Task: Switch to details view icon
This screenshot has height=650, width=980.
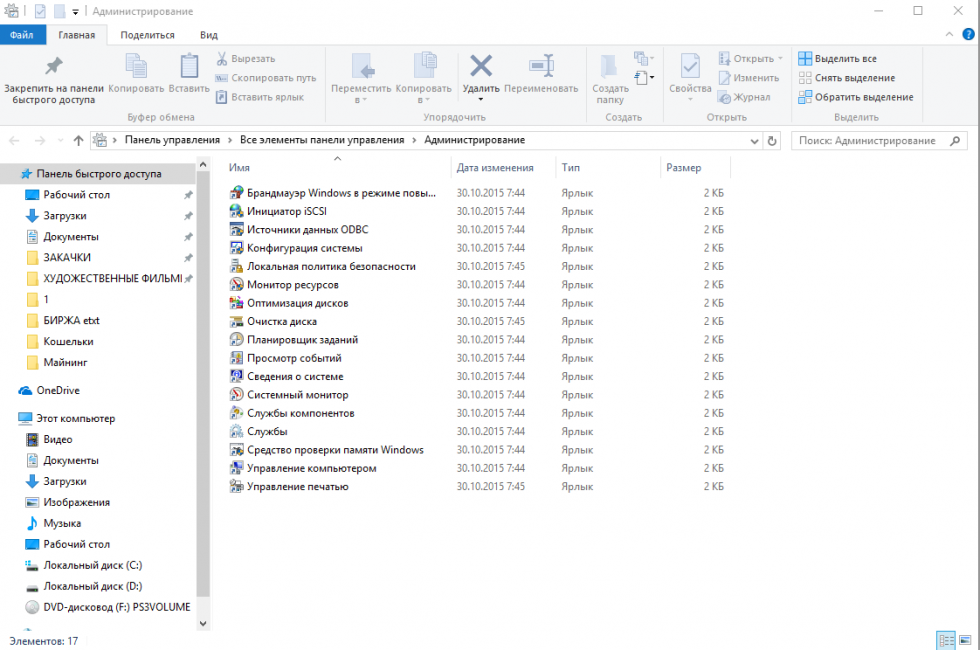Action: (947, 641)
